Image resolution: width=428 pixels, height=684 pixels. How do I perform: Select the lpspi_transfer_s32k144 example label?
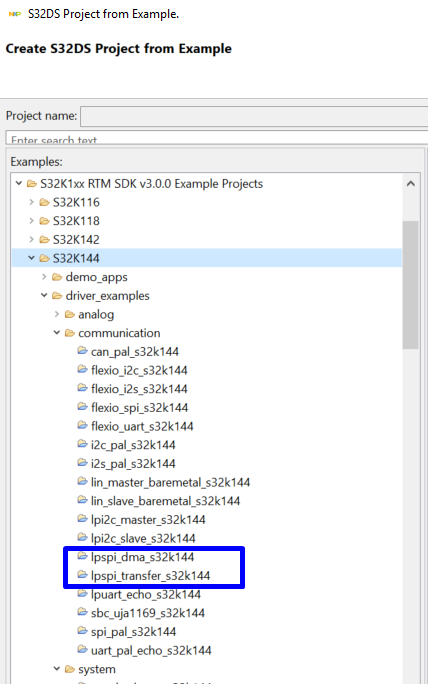pos(151,576)
